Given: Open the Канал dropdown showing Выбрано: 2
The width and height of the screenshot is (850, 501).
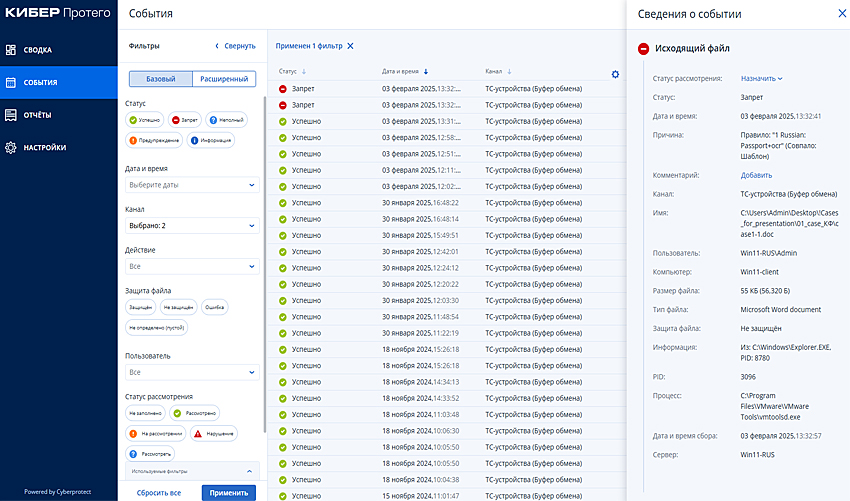Looking at the screenshot, I should pos(192,226).
